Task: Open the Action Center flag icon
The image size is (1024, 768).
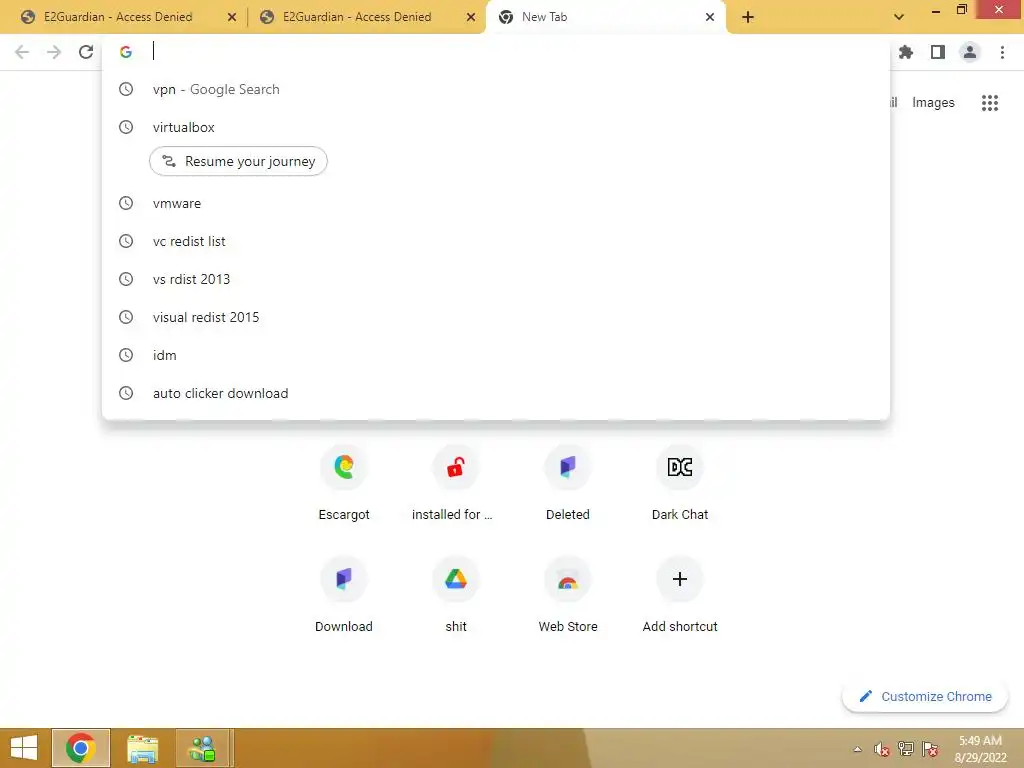Action: (x=930, y=749)
